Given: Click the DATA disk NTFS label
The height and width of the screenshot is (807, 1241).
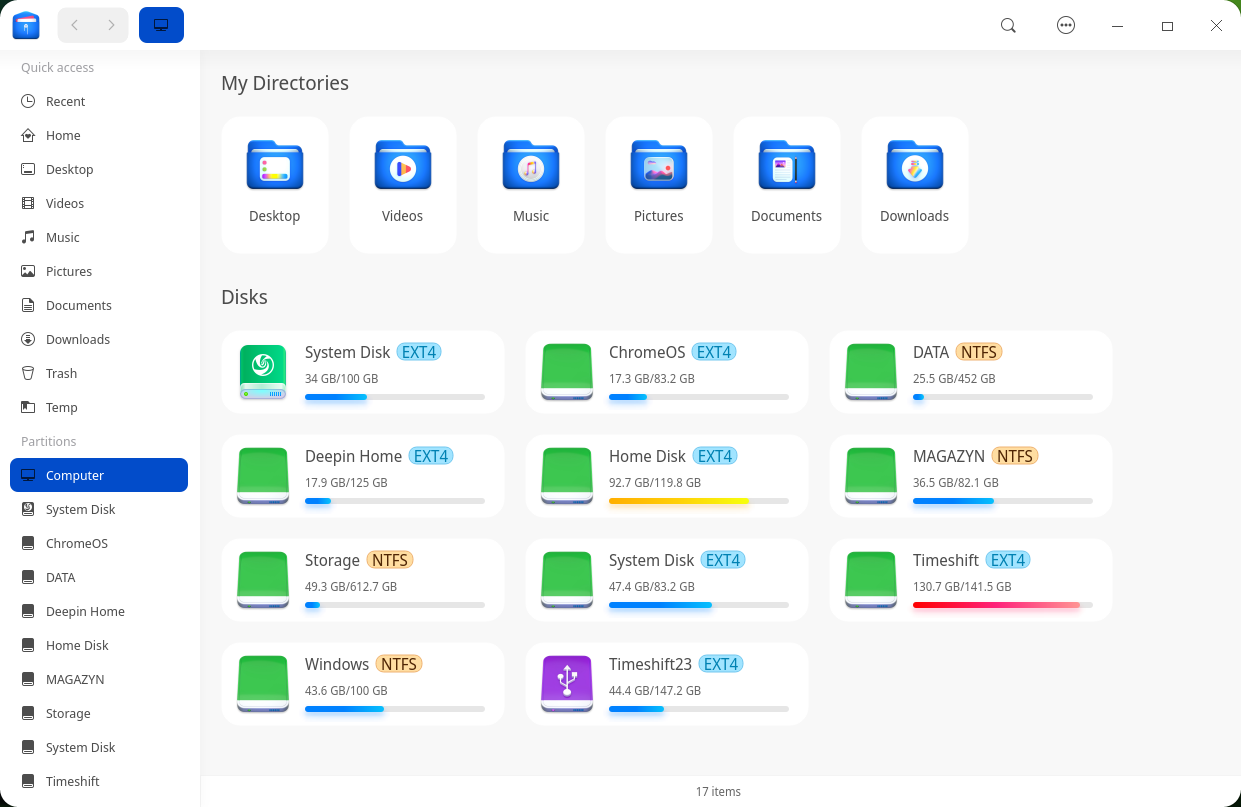Looking at the screenshot, I should [x=979, y=352].
